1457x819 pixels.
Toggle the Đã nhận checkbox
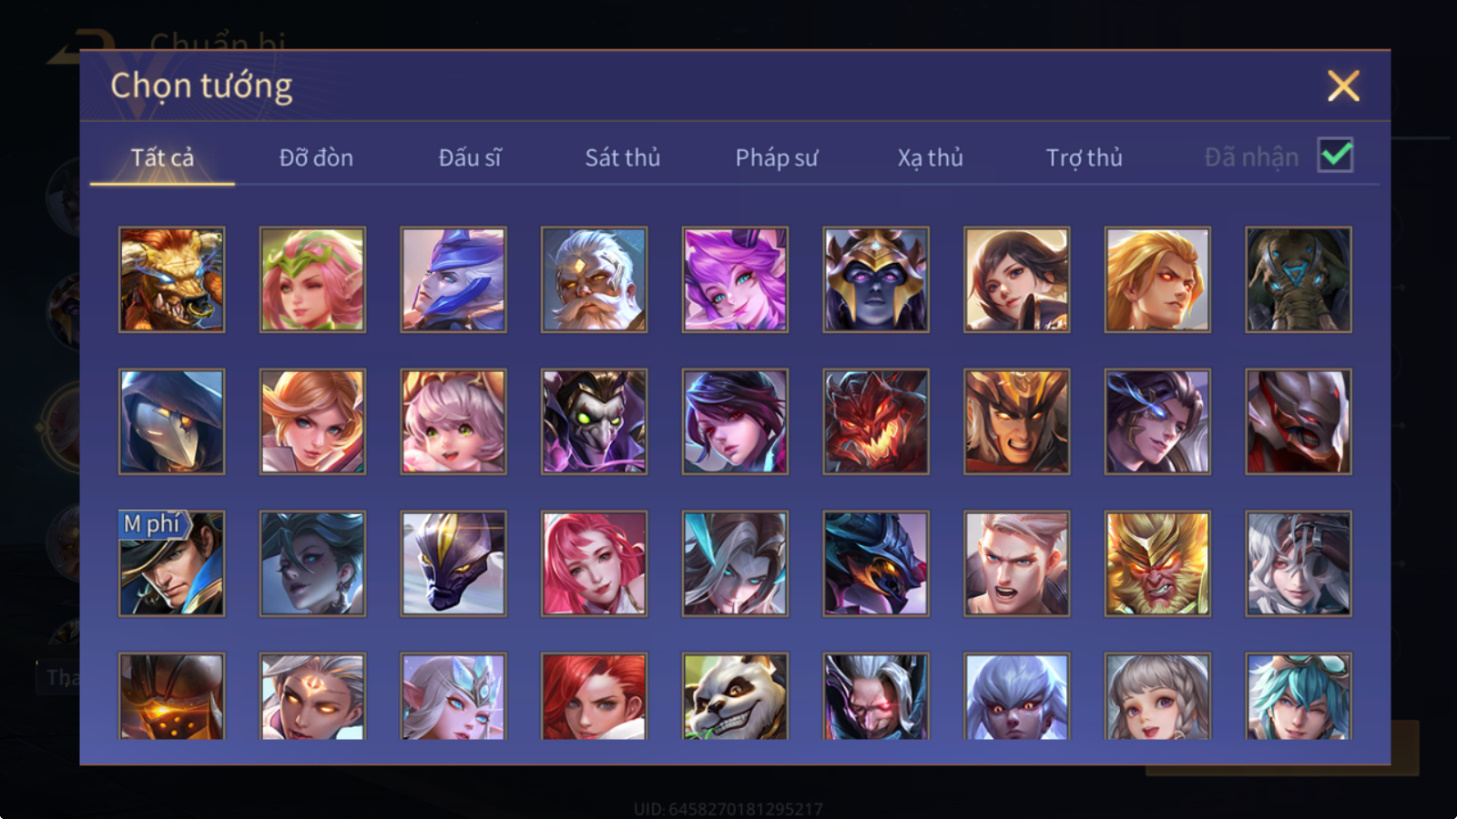pos(1335,156)
